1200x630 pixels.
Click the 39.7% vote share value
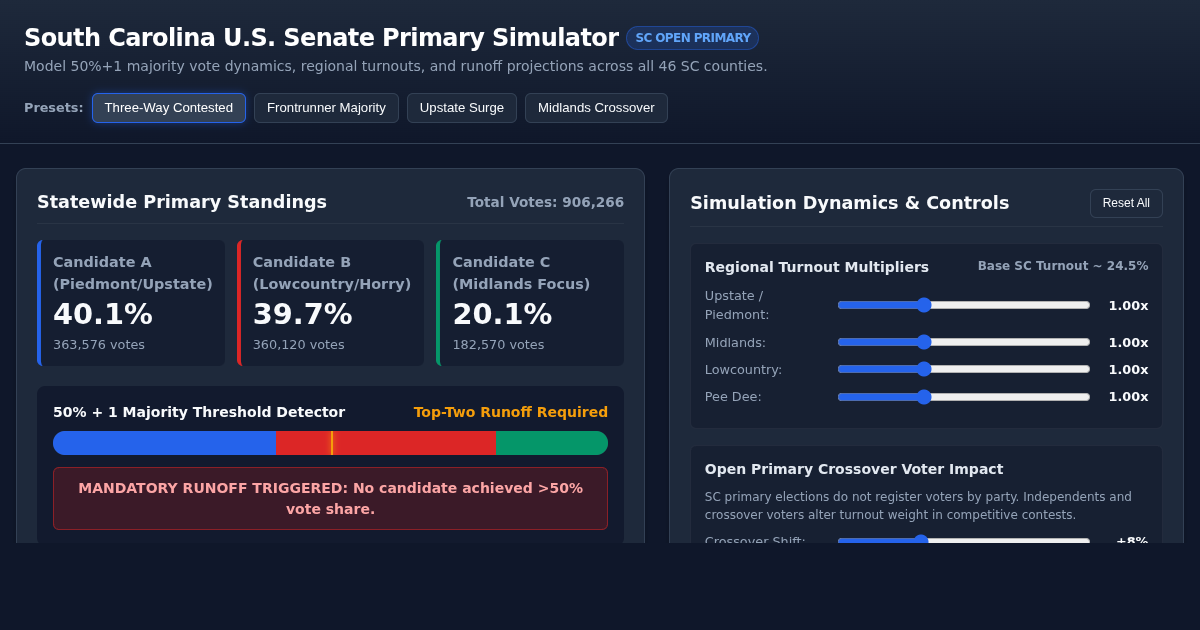click(x=303, y=314)
